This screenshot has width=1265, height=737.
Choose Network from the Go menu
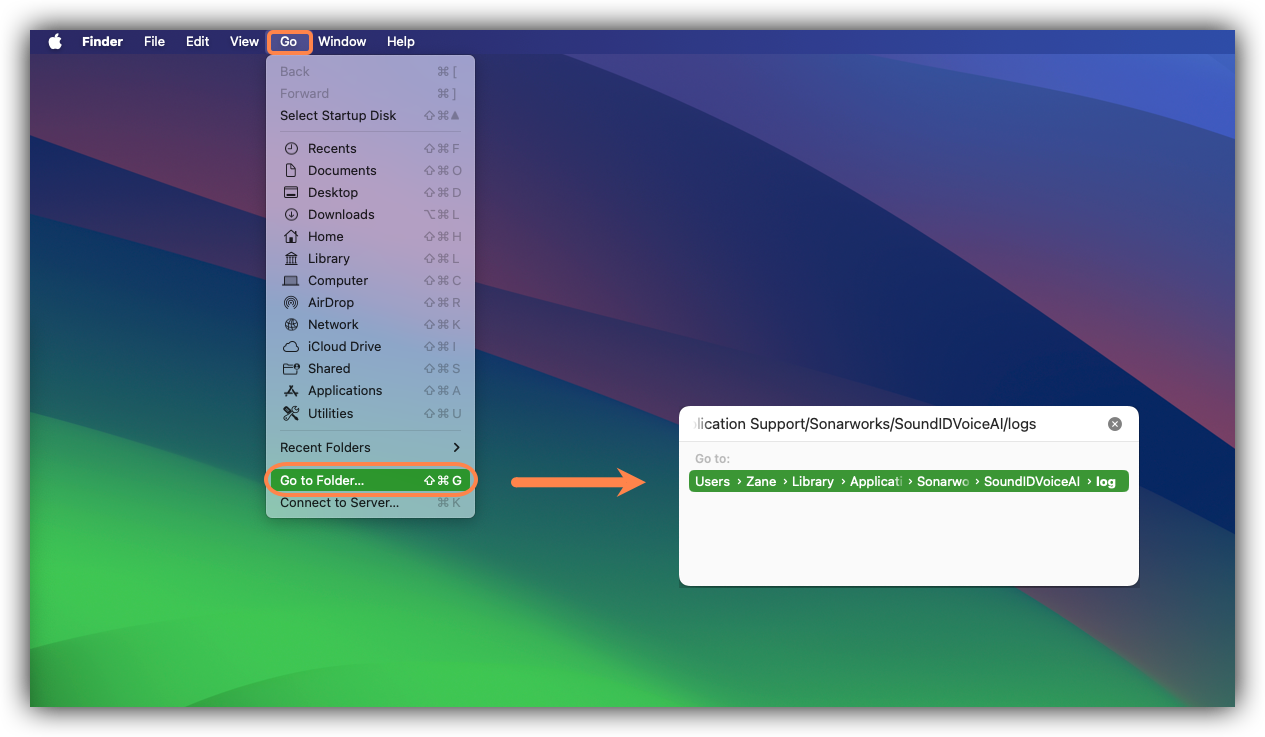370,325
